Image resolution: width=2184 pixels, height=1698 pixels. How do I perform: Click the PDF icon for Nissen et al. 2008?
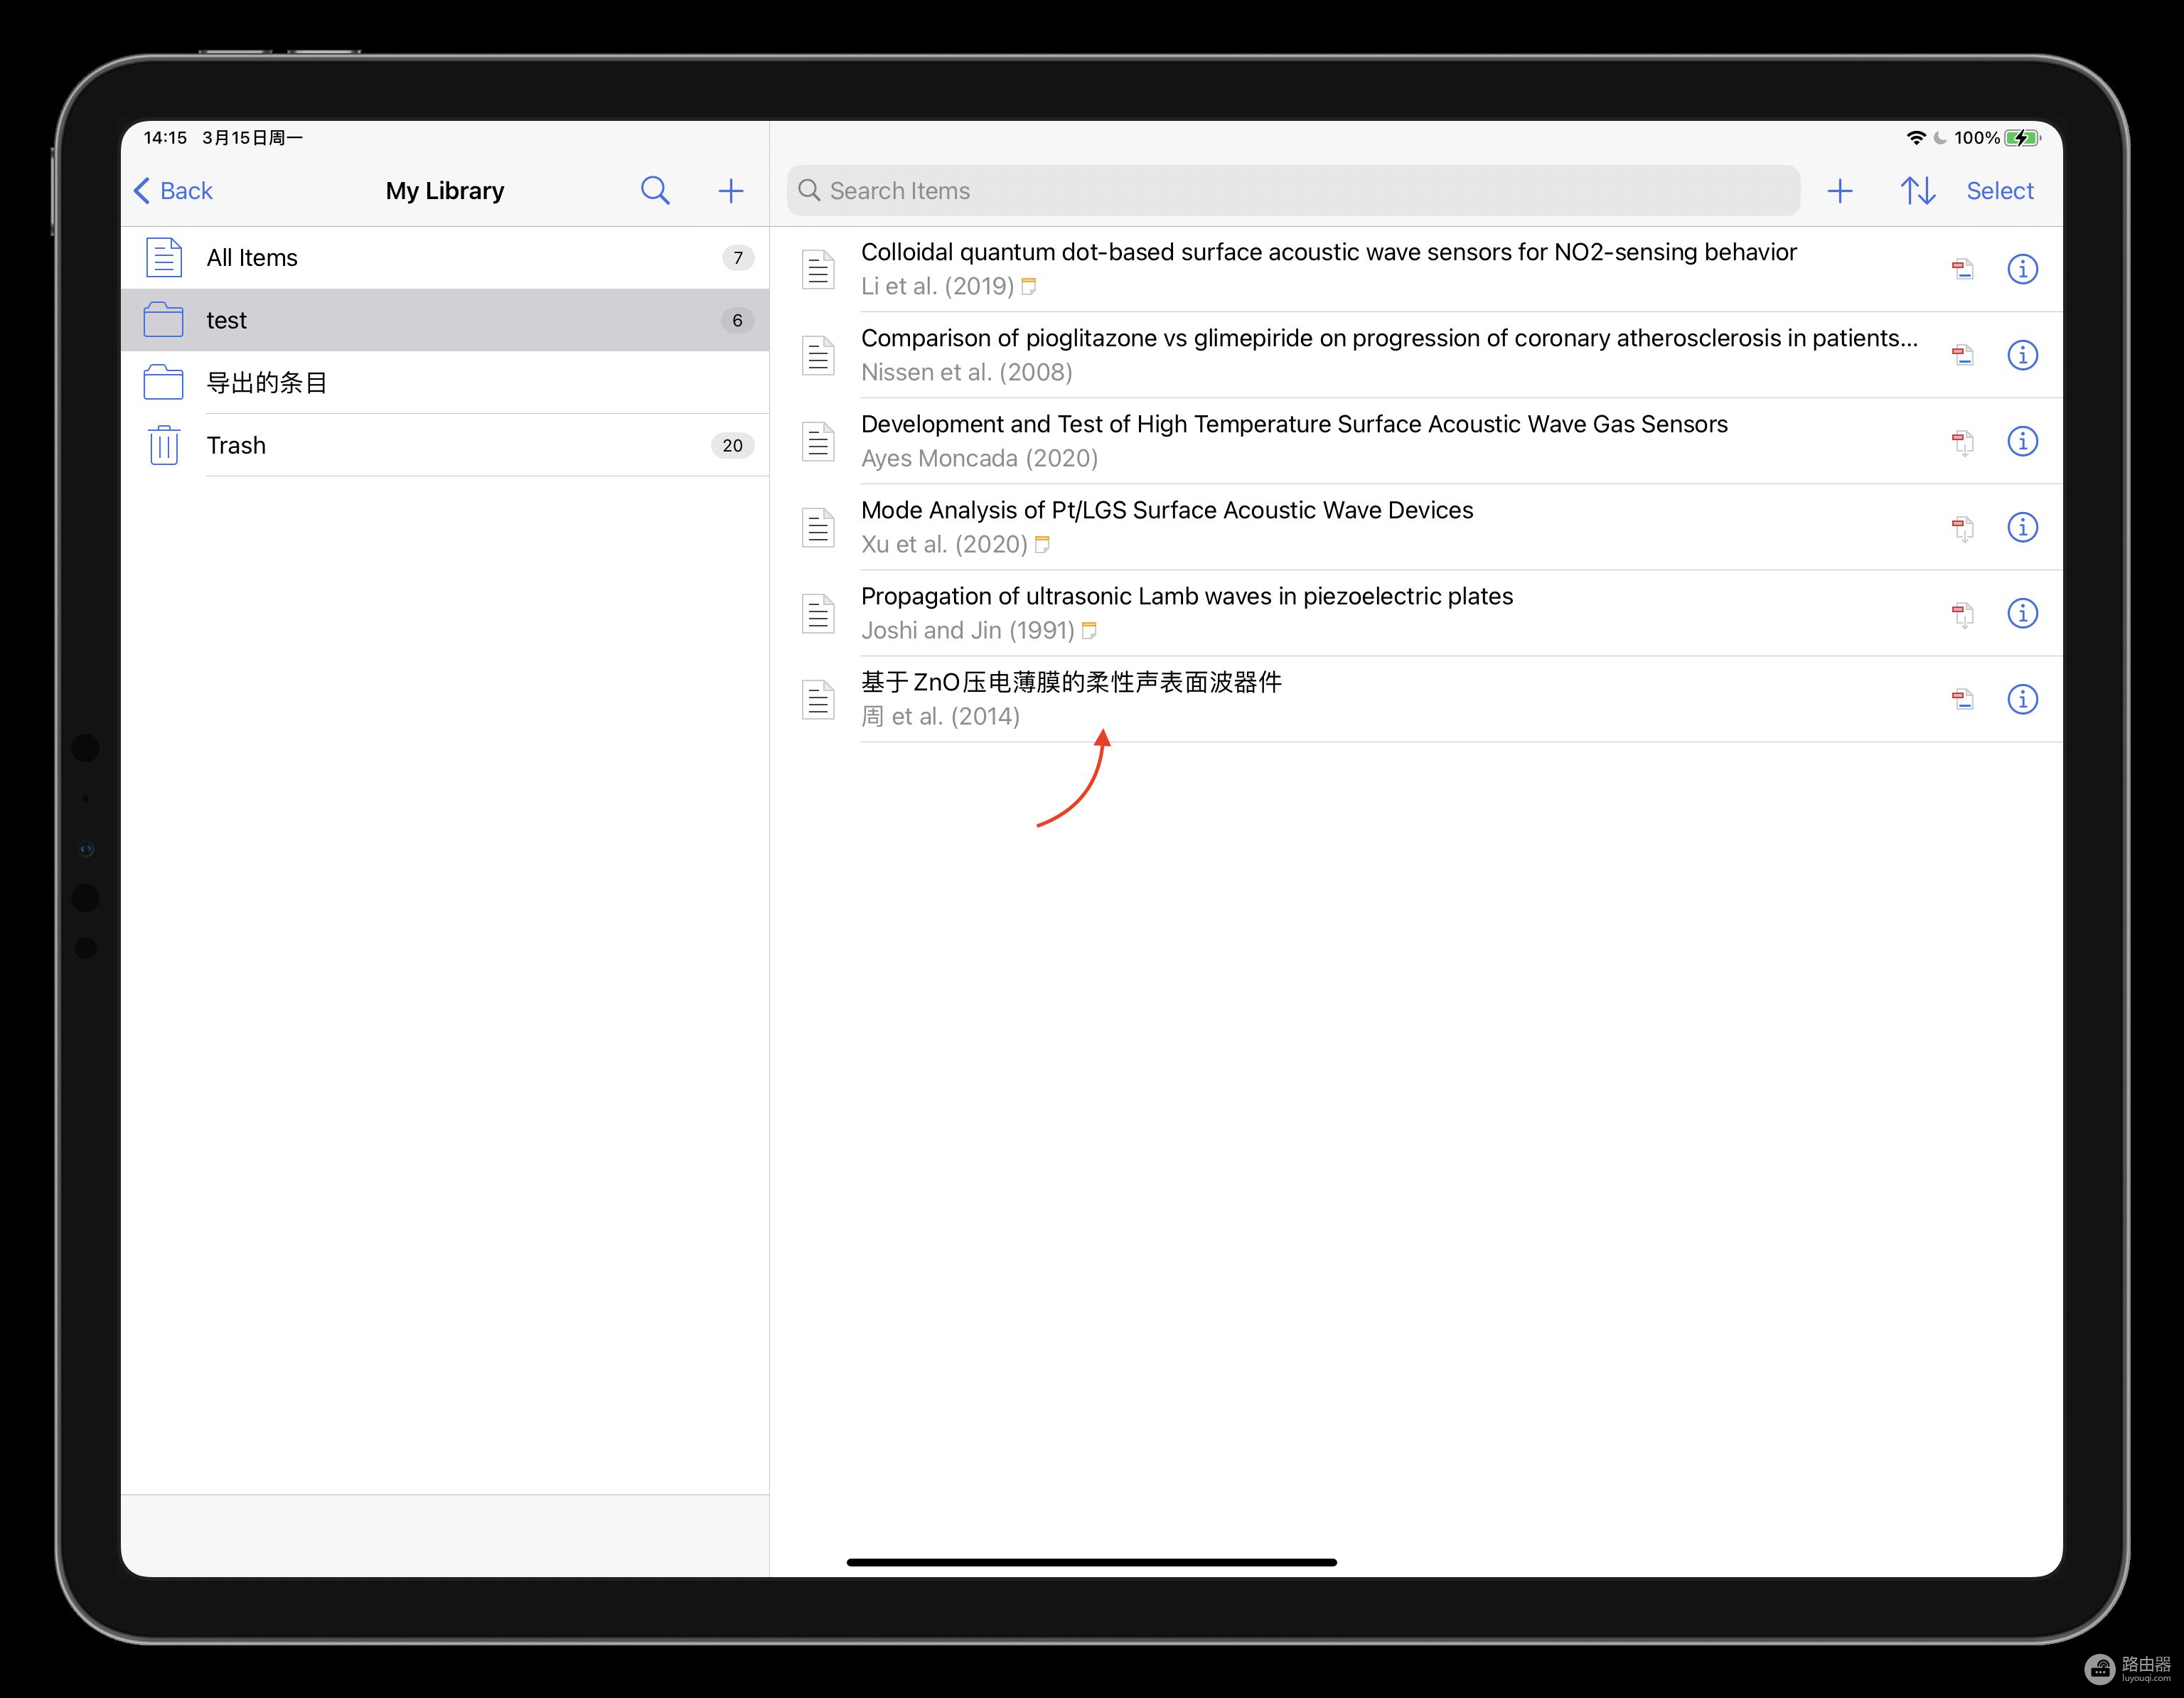tap(1961, 355)
